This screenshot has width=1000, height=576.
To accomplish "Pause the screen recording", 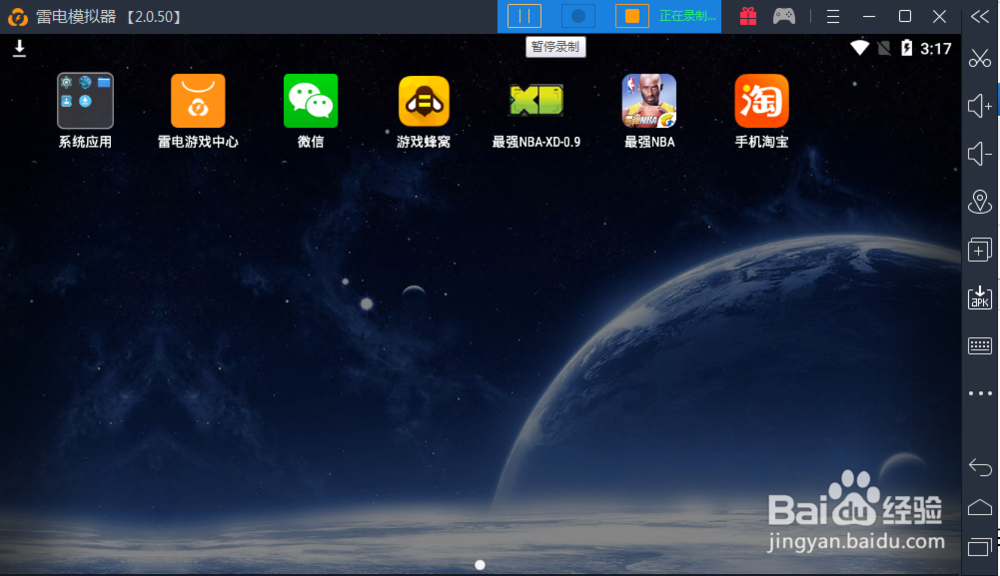I will pos(524,16).
